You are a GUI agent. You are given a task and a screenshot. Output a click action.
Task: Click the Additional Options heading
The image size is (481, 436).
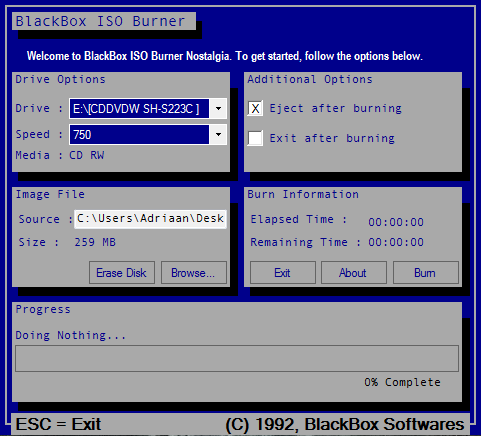click(310, 79)
